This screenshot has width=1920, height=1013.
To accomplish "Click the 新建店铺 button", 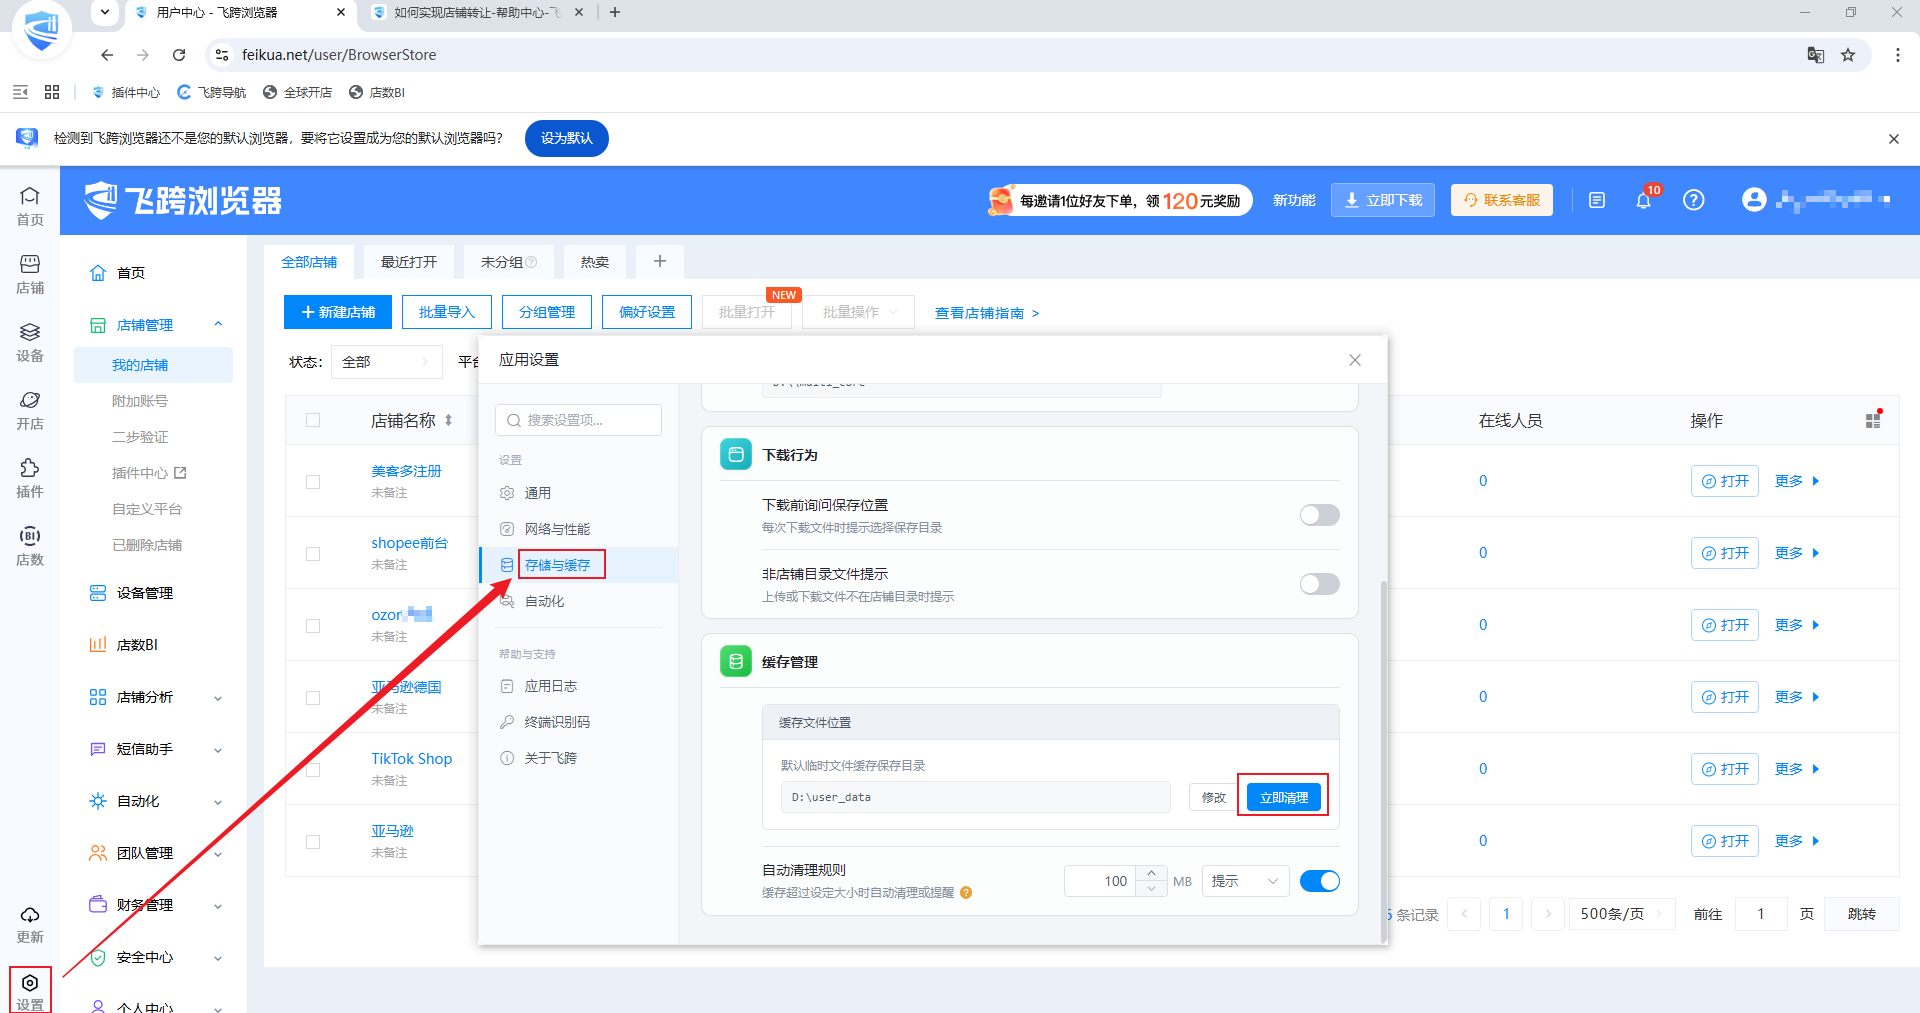I will (x=338, y=312).
